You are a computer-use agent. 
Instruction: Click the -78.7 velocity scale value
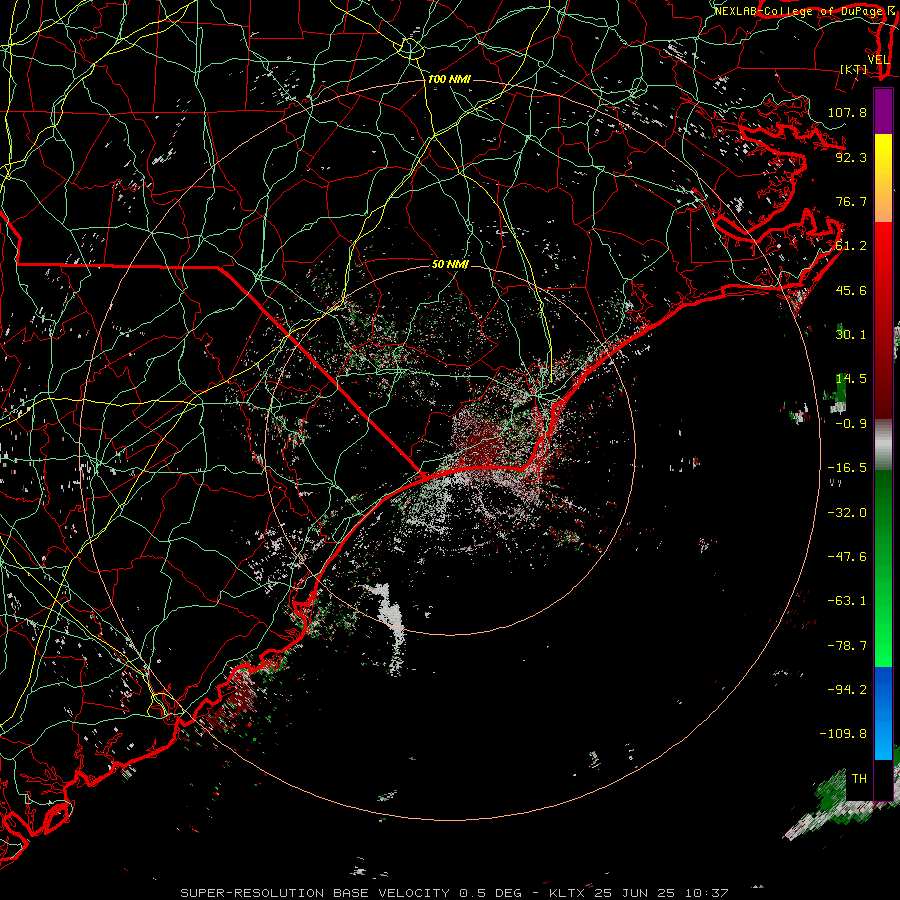[x=847, y=646]
